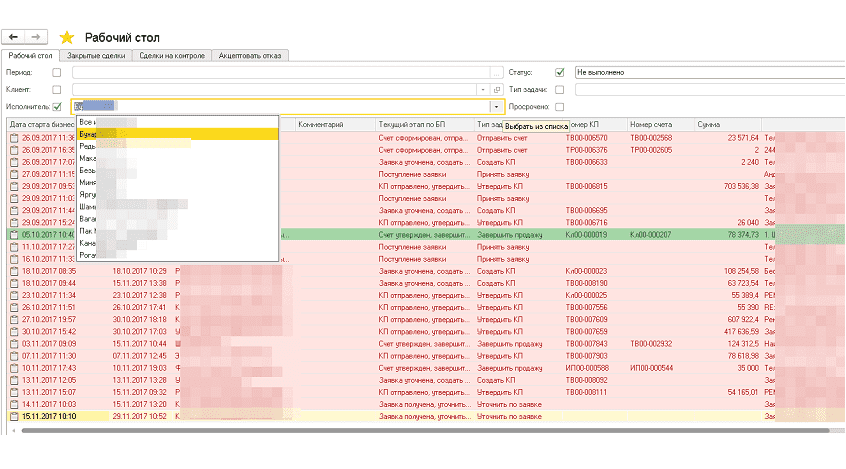This screenshot has width=846, height=469.
Task: Click the task icon of row 27.09.2017 11:15
Action: click(x=14, y=174)
